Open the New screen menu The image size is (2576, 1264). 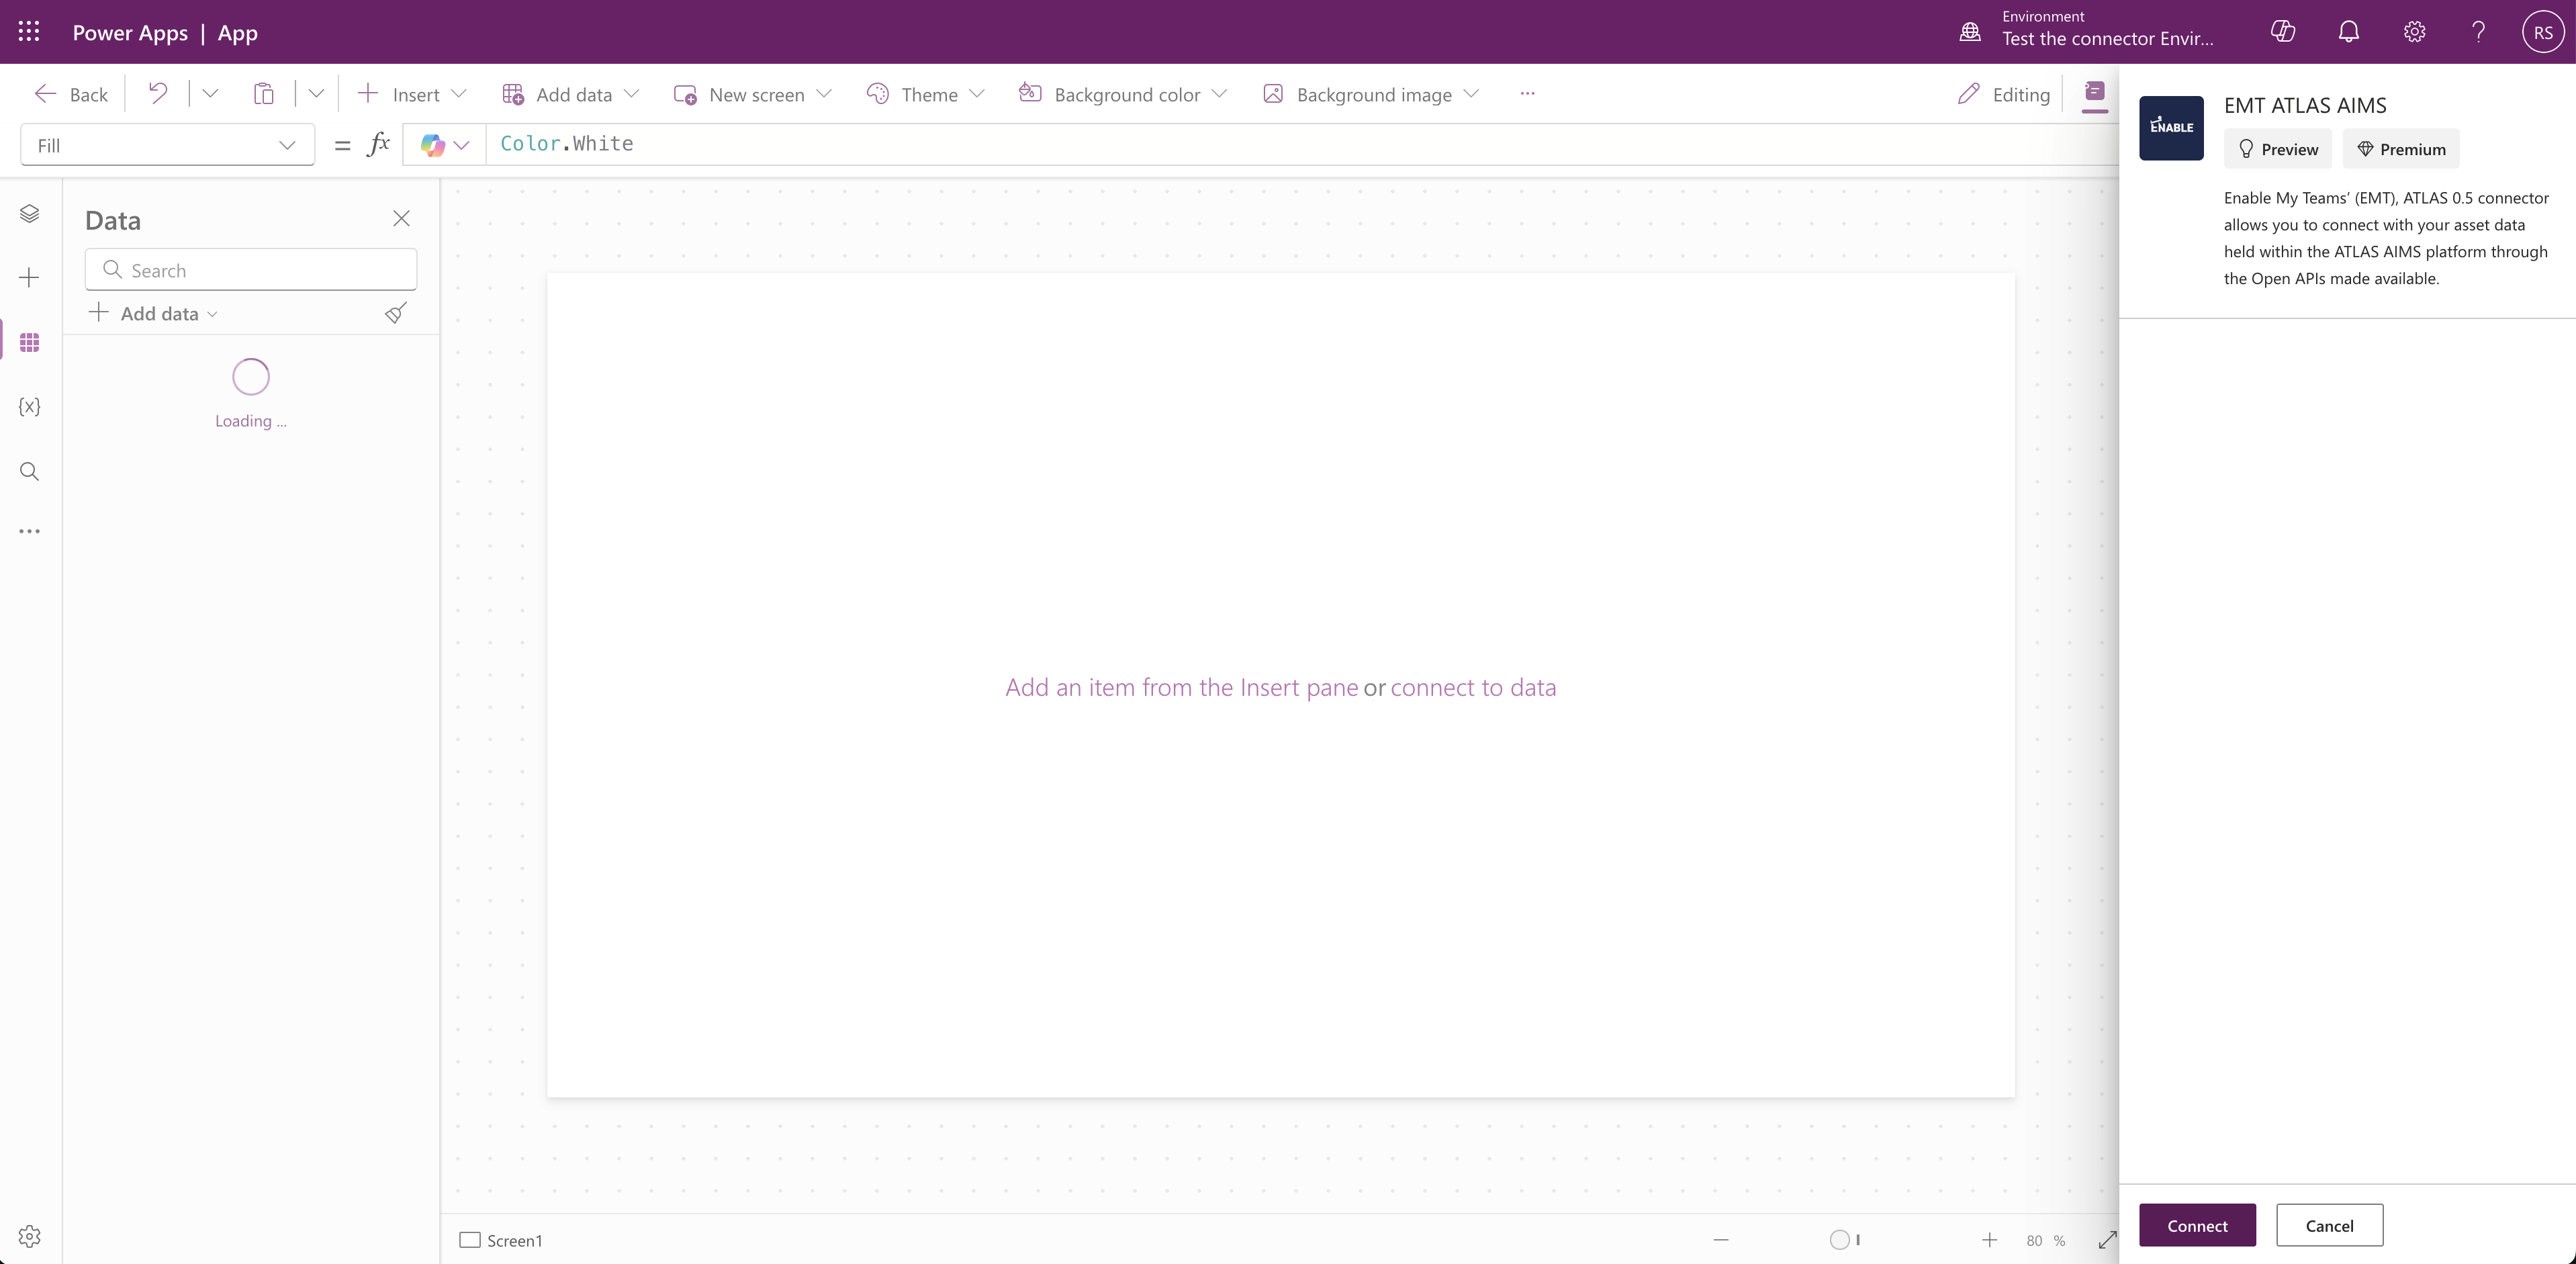pos(753,94)
